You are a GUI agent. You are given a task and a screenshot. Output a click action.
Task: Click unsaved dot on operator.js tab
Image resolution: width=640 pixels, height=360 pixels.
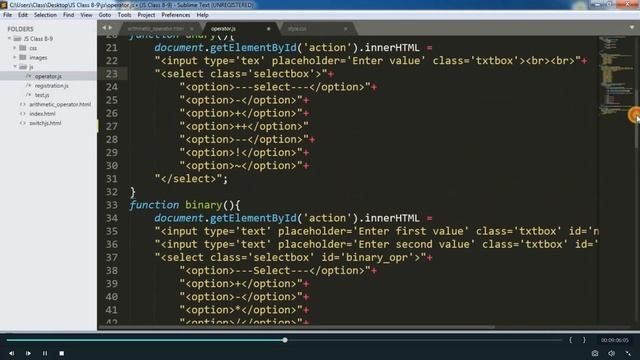(269, 29)
